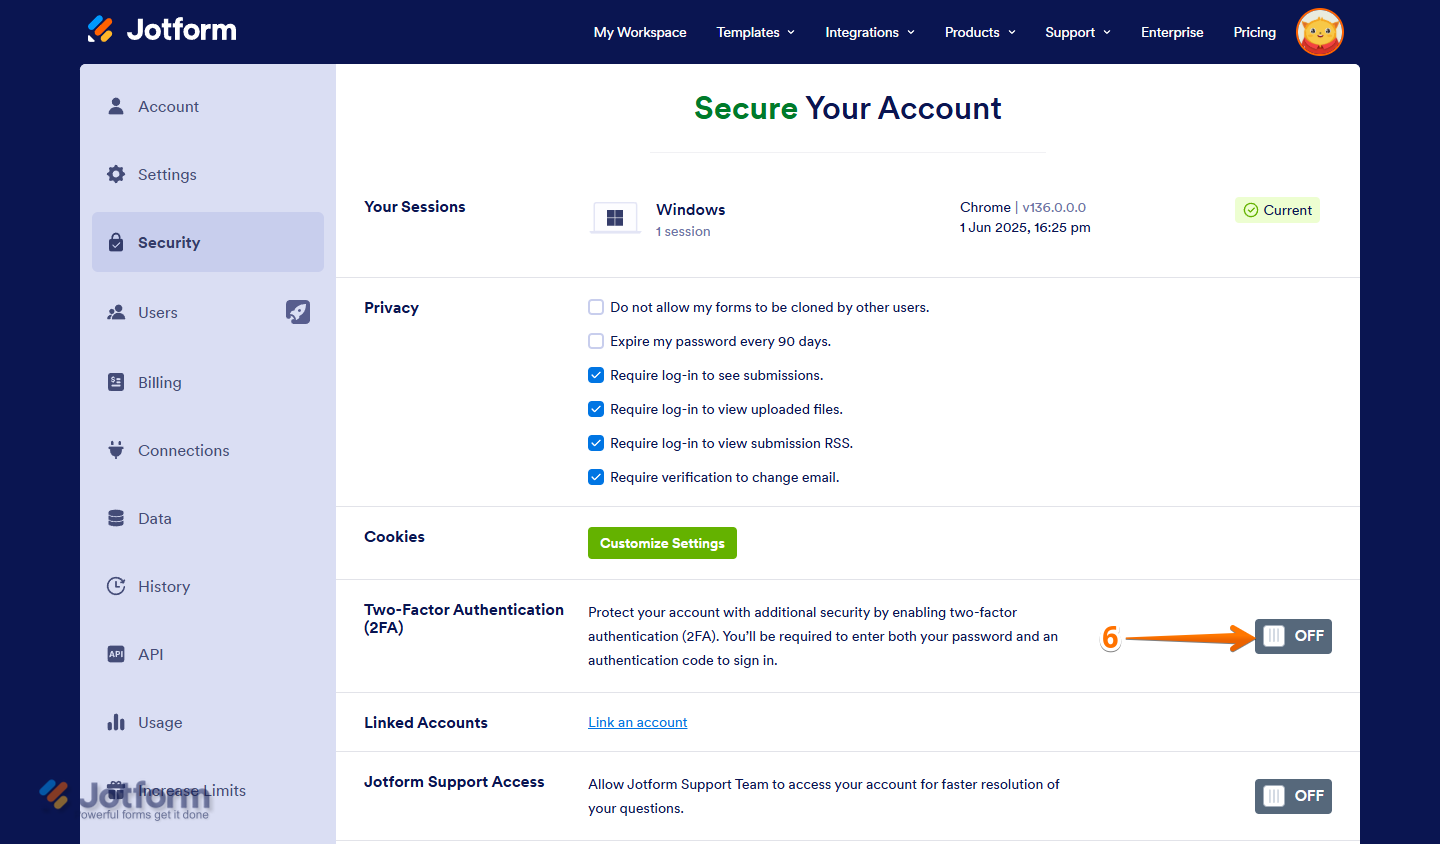
Task: Open History via the clock icon
Action: tap(116, 586)
